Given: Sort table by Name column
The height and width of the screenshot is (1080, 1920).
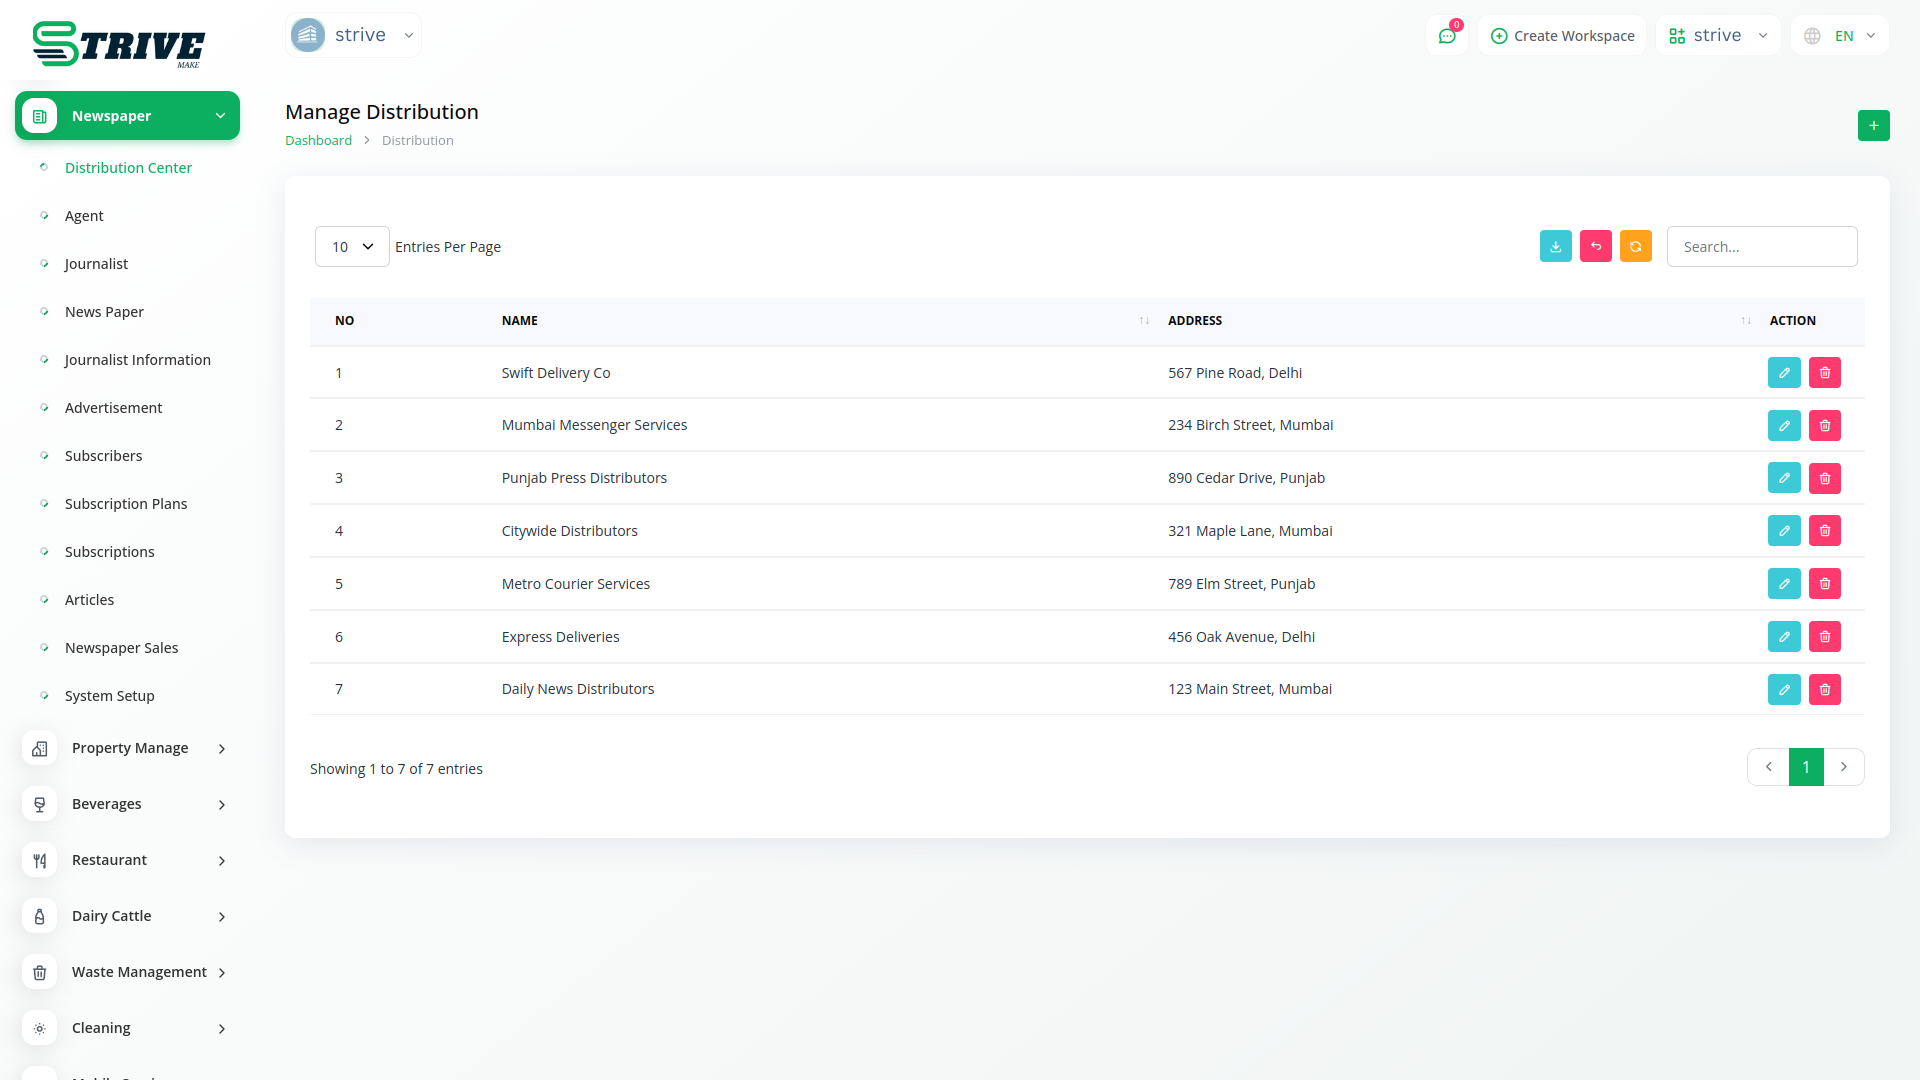Looking at the screenshot, I should pos(1143,320).
